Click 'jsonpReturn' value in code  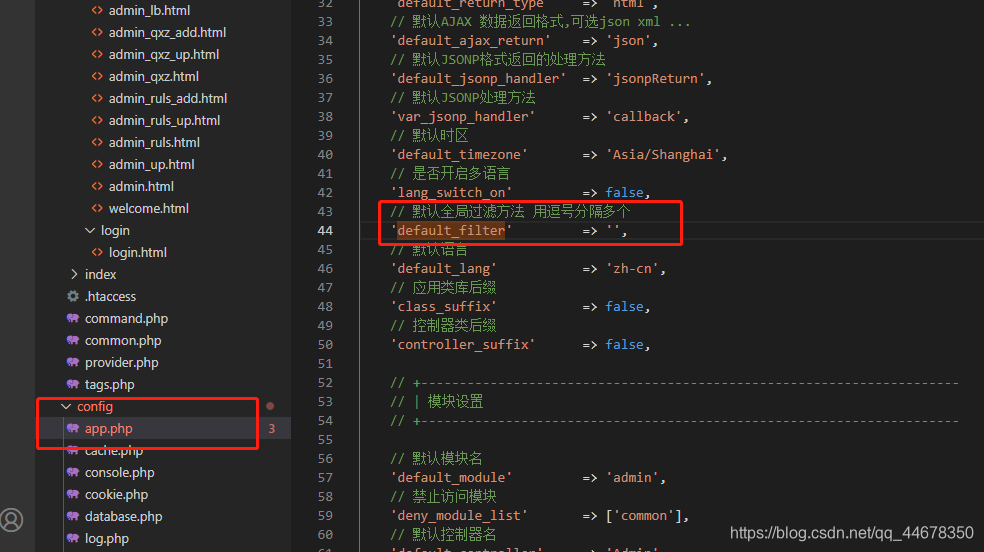(x=655, y=78)
